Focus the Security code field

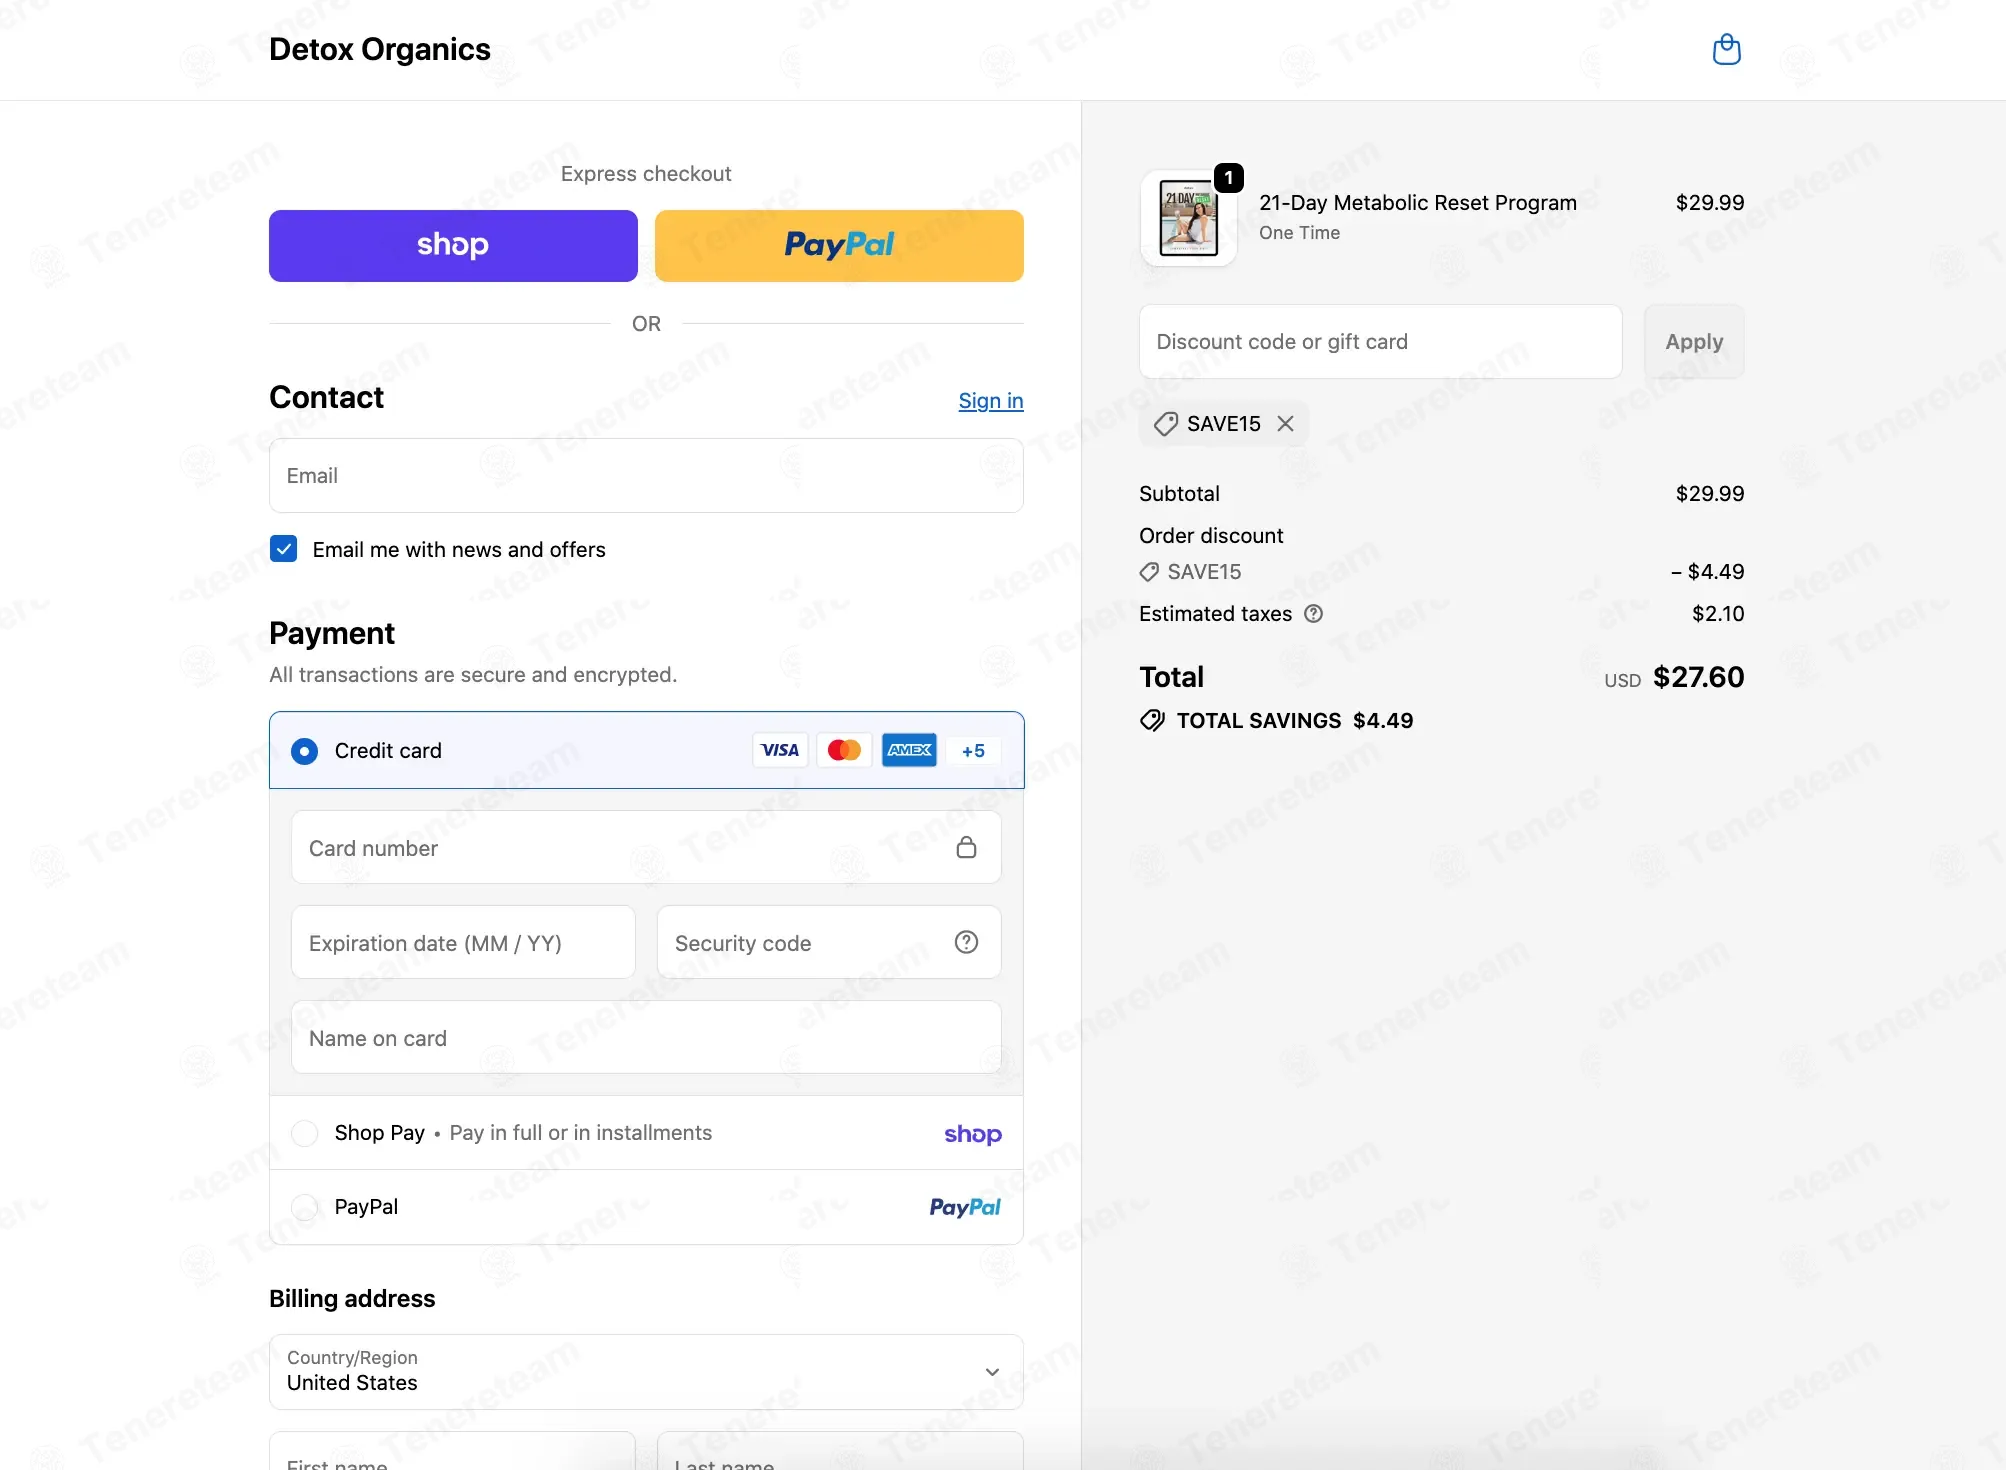829,942
